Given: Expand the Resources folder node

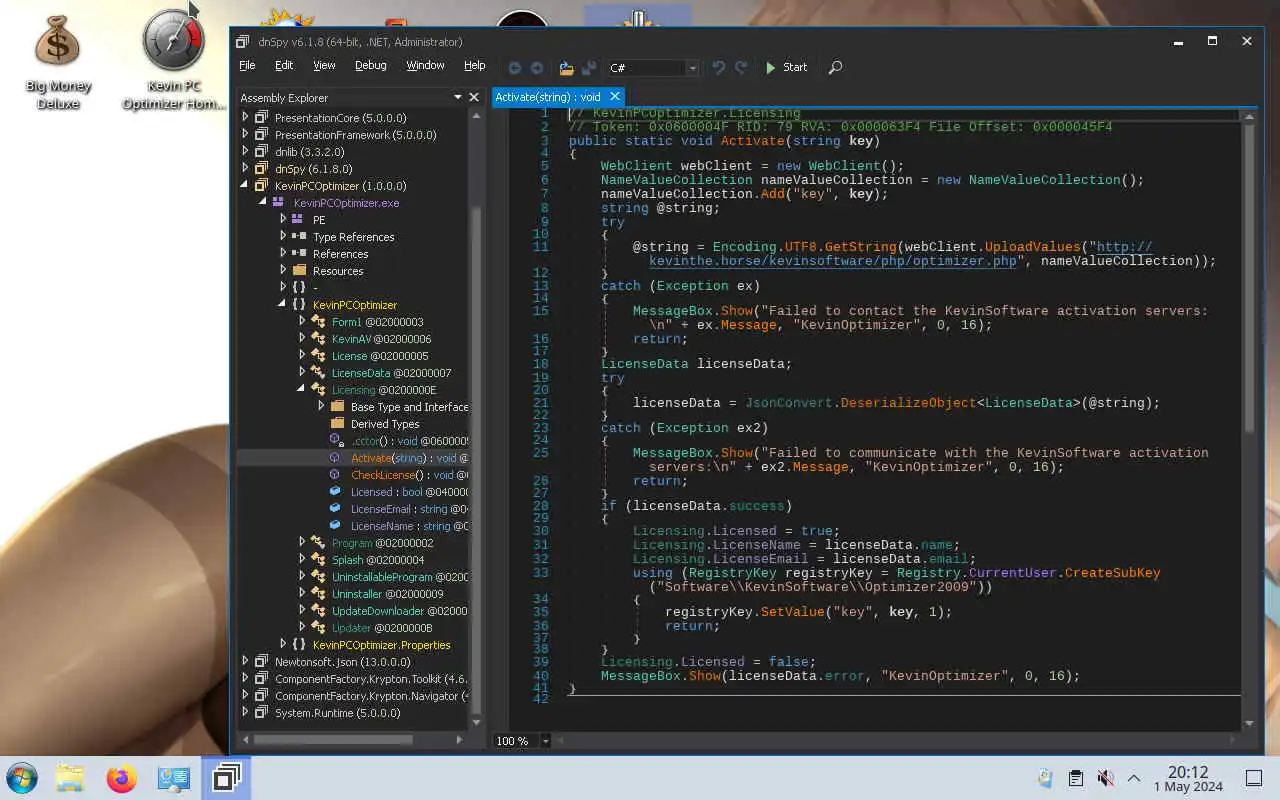Looking at the screenshot, I should pos(283,271).
